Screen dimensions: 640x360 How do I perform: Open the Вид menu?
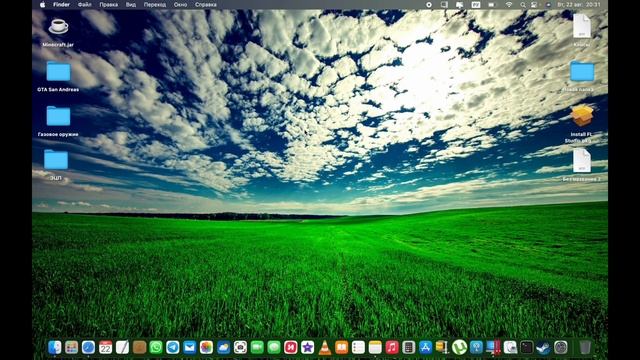tap(131, 5)
